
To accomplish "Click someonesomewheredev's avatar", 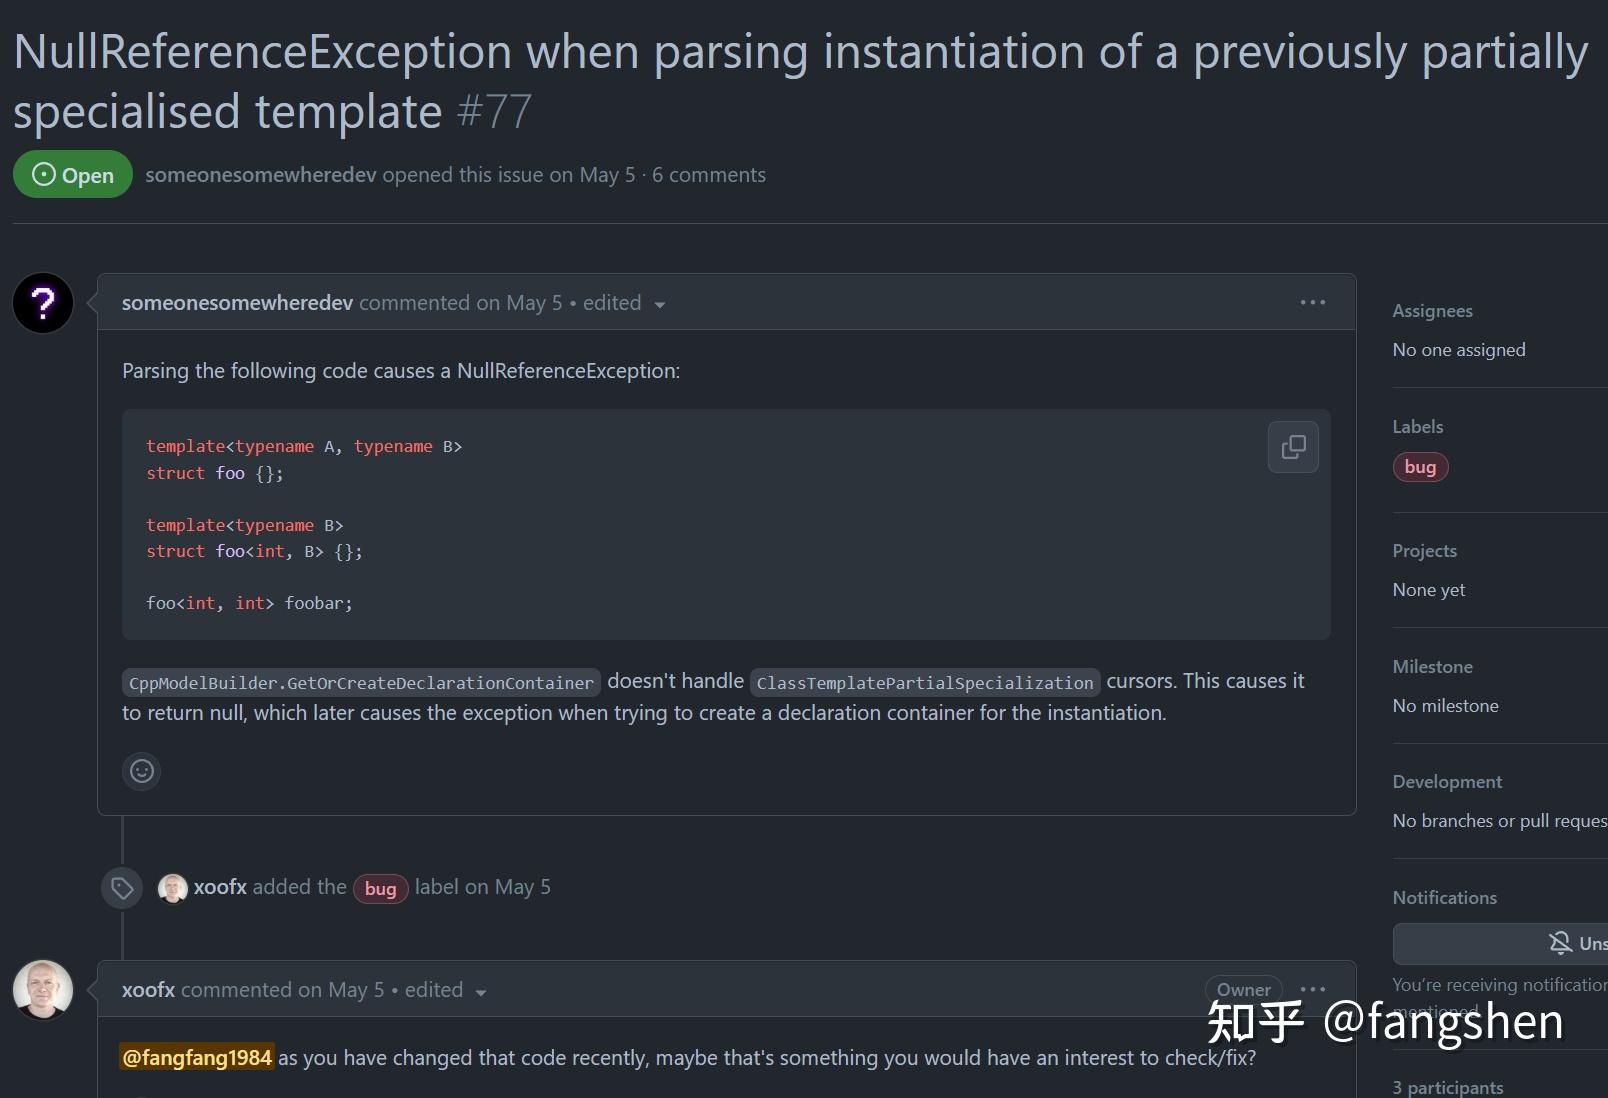I will [x=42, y=303].
